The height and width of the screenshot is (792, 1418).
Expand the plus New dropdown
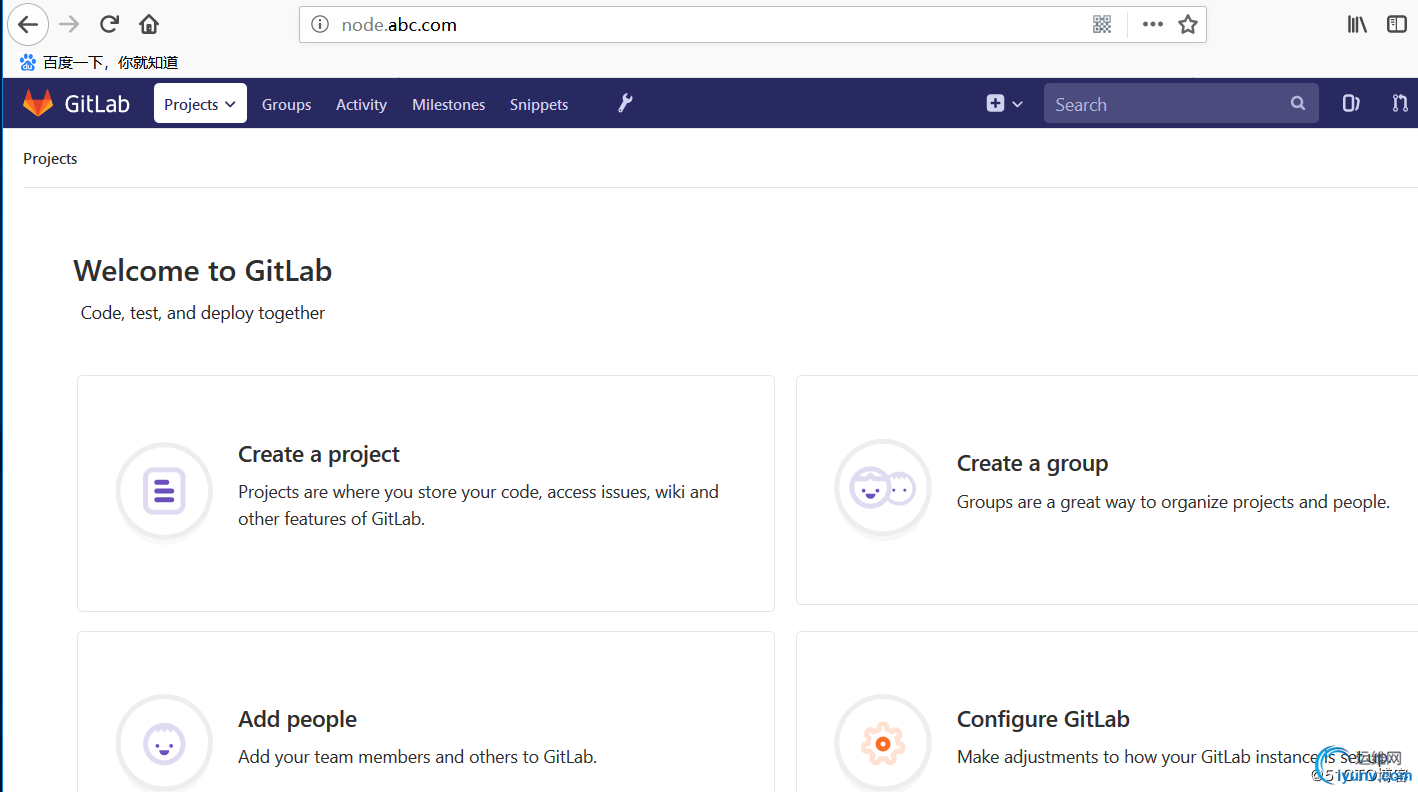point(1005,103)
